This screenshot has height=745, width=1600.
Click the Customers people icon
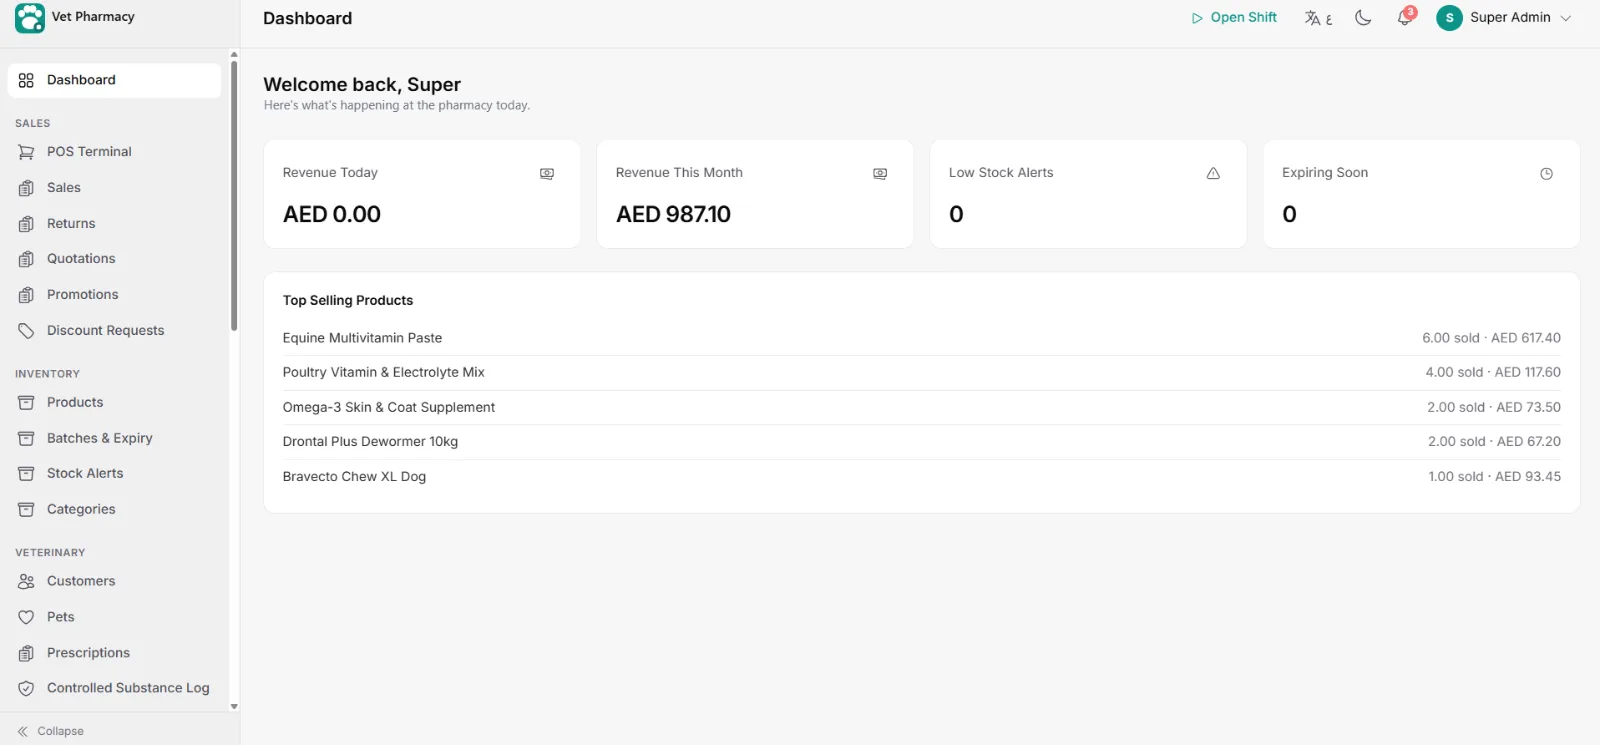26,582
